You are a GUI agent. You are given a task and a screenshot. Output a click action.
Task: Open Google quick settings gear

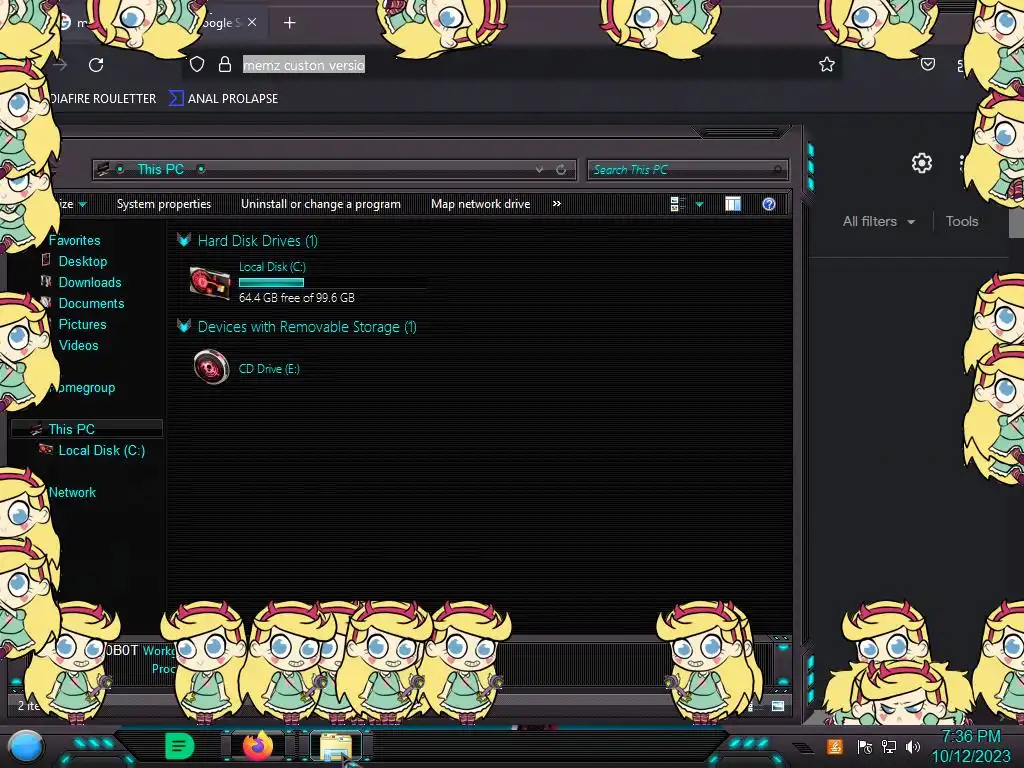[x=921, y=163]
